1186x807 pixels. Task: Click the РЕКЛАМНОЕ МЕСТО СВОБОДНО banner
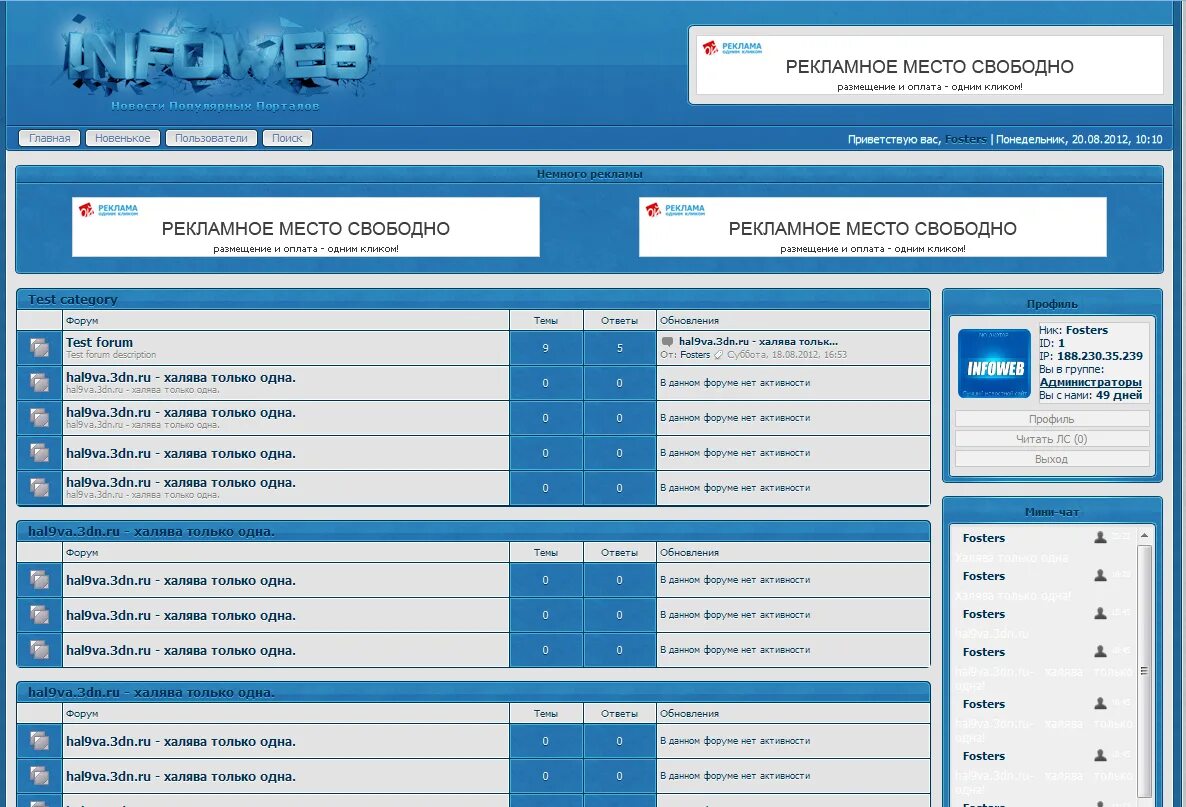(x=930, y=67)
